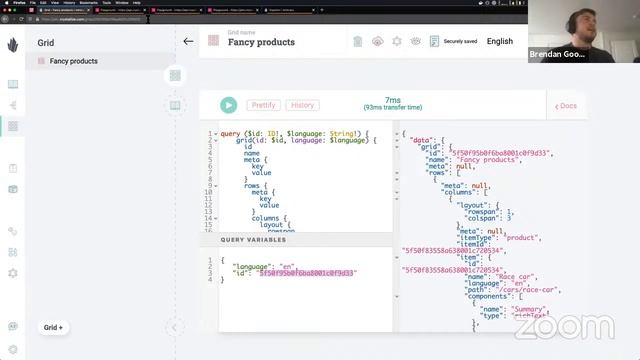Click the document query icon by Securely saved
Image resolution: width=640 pixels, height=360 pixels.
click(434, 41)
